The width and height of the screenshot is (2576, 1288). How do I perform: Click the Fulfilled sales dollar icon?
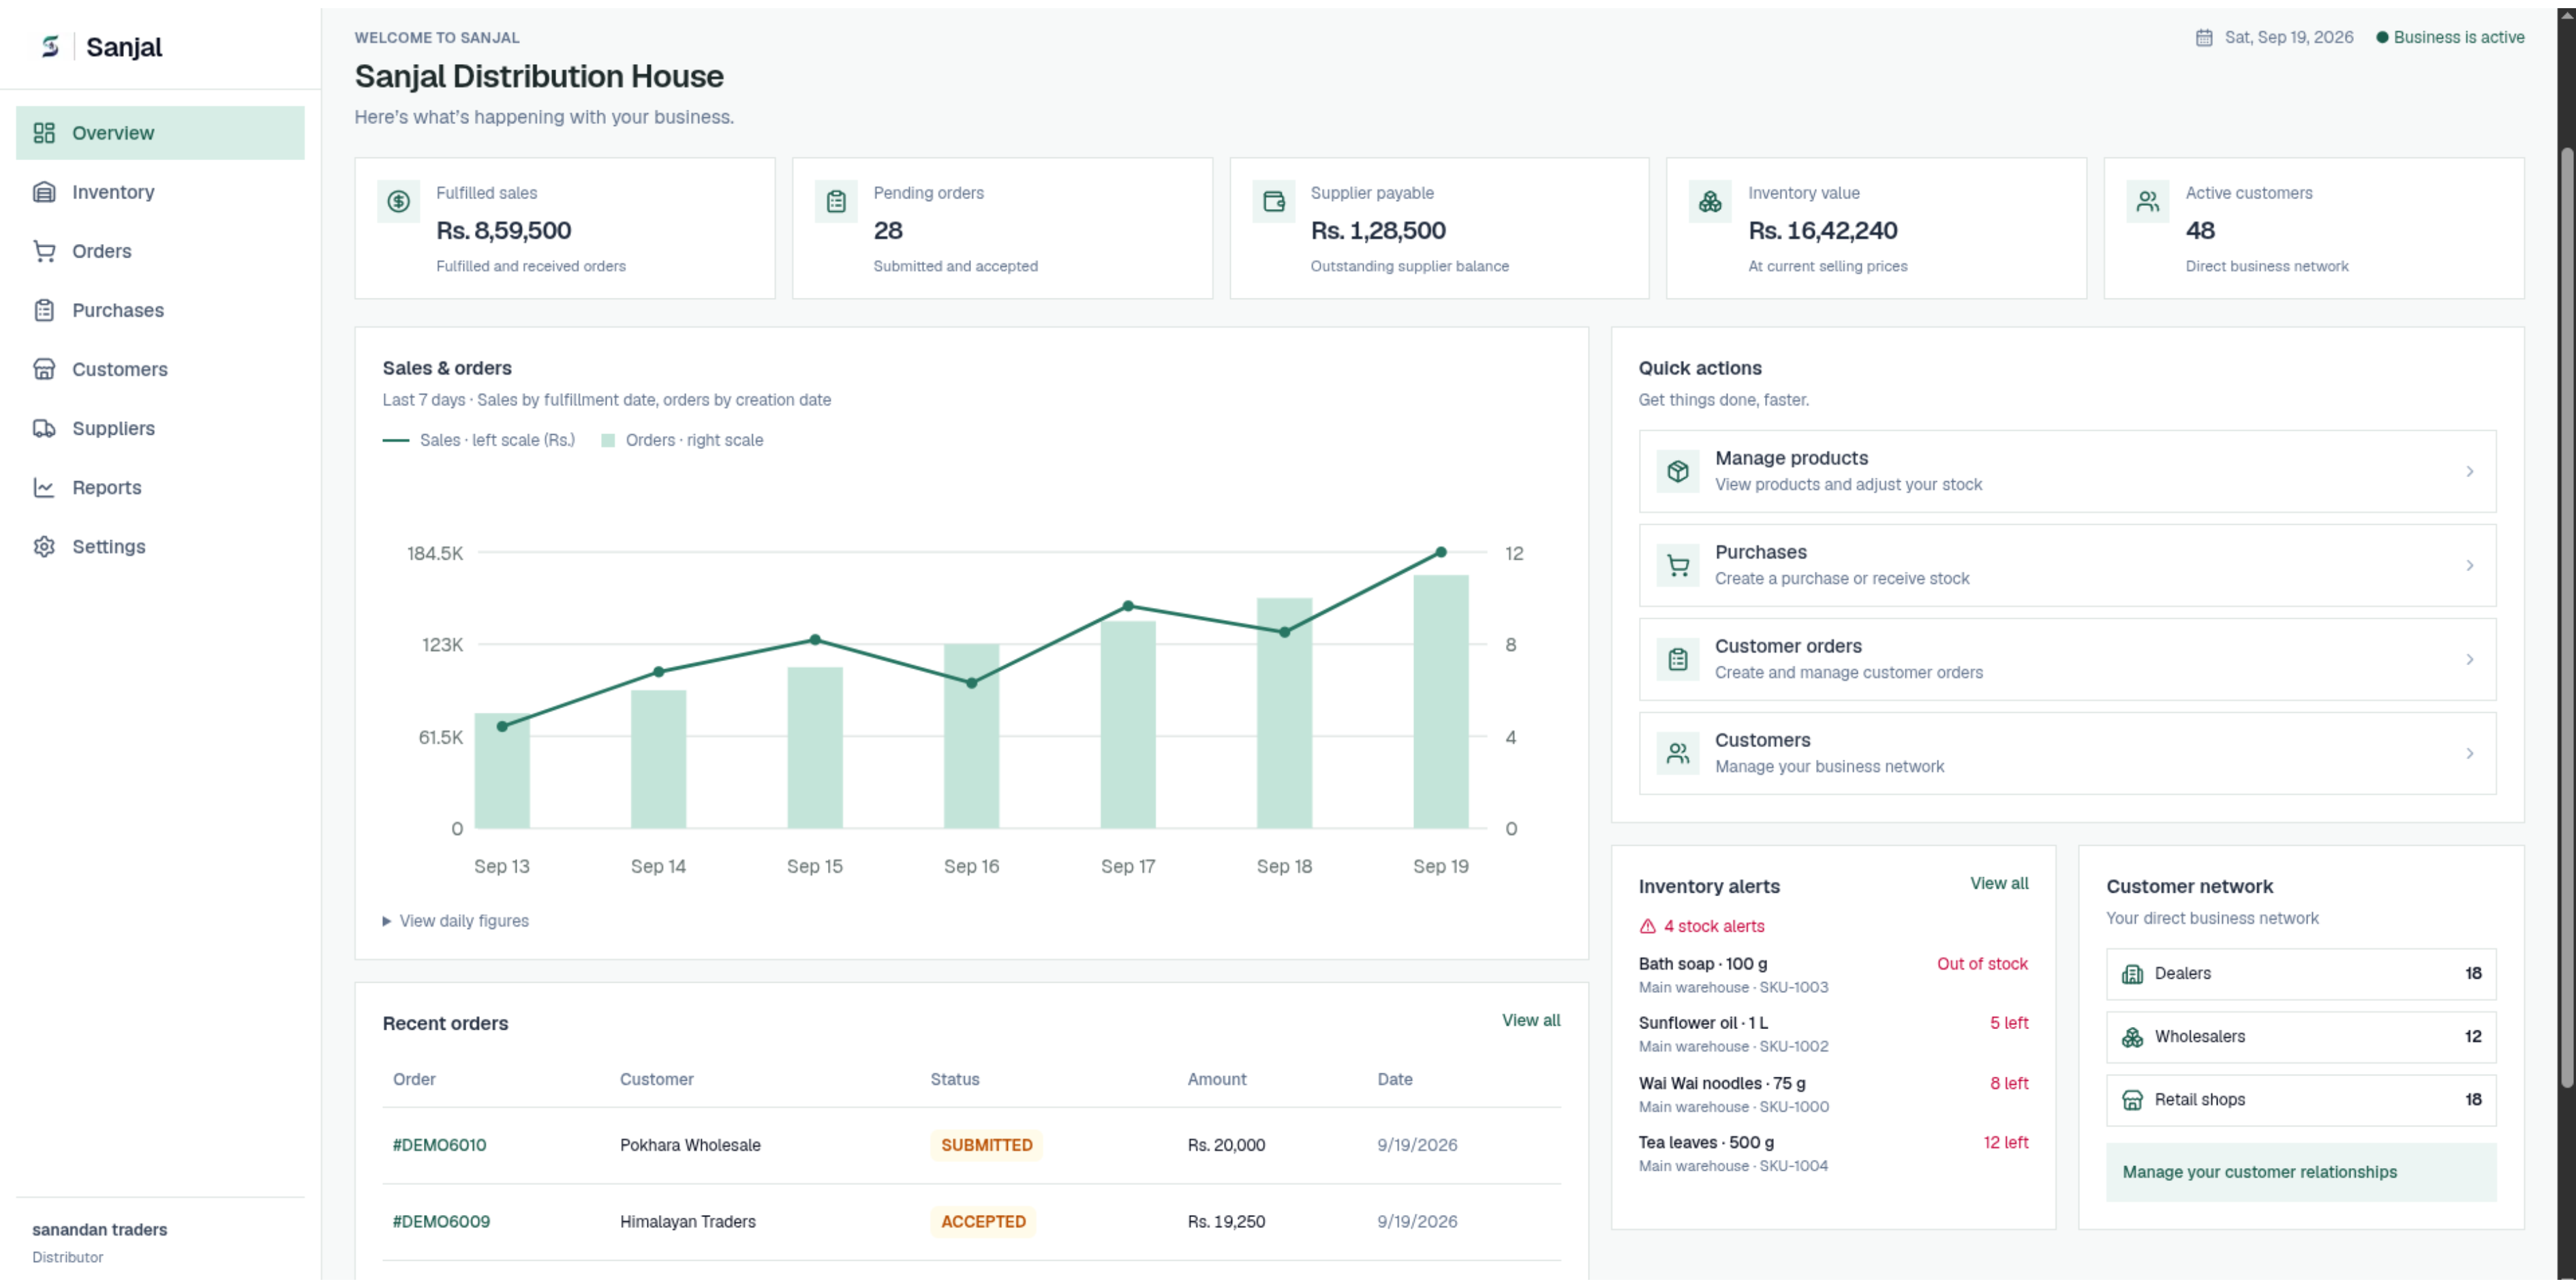(398, 202)
